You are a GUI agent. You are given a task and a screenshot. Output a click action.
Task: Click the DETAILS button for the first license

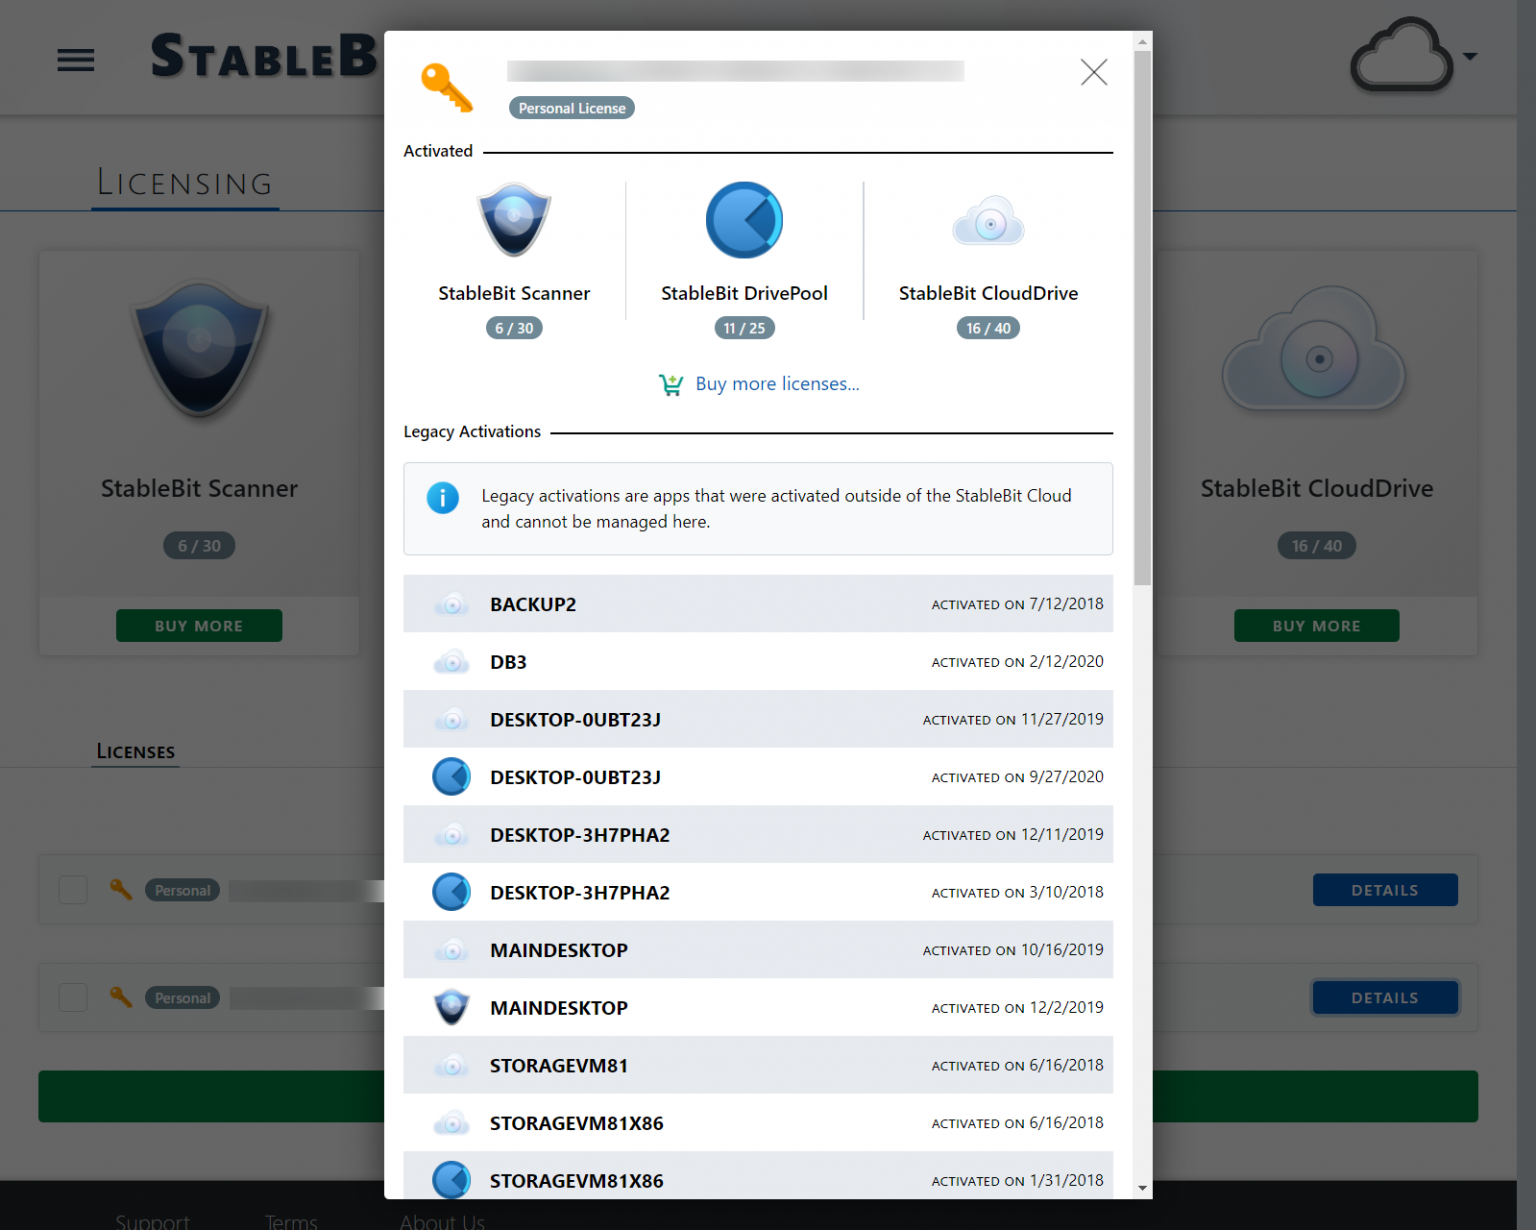tap(1385, 890)
